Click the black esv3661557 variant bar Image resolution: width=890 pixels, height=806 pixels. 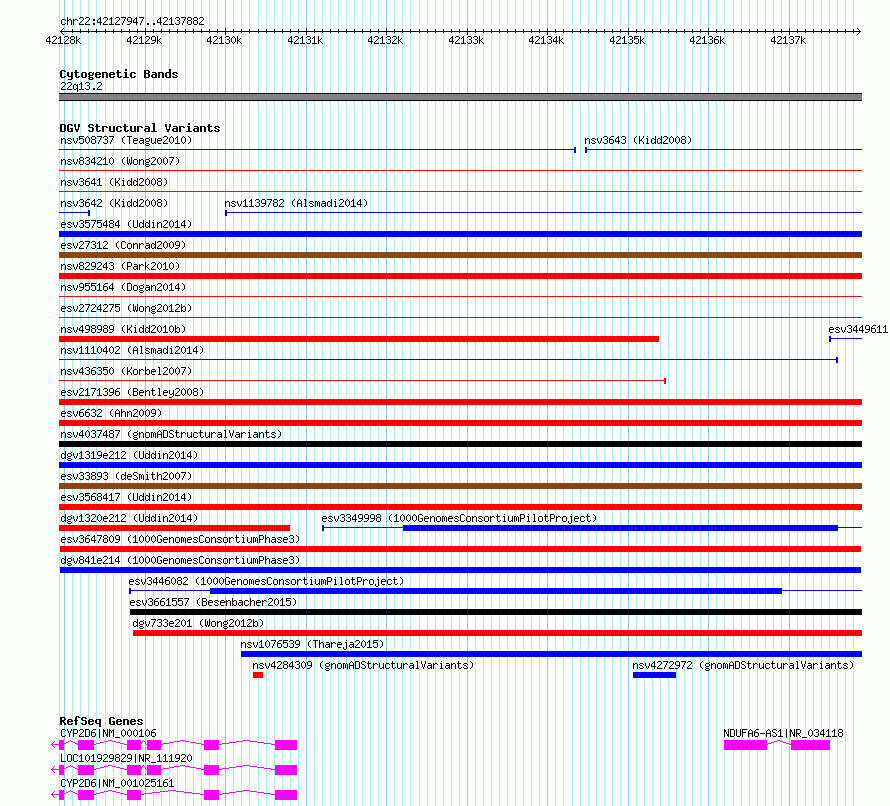(496, 612)
